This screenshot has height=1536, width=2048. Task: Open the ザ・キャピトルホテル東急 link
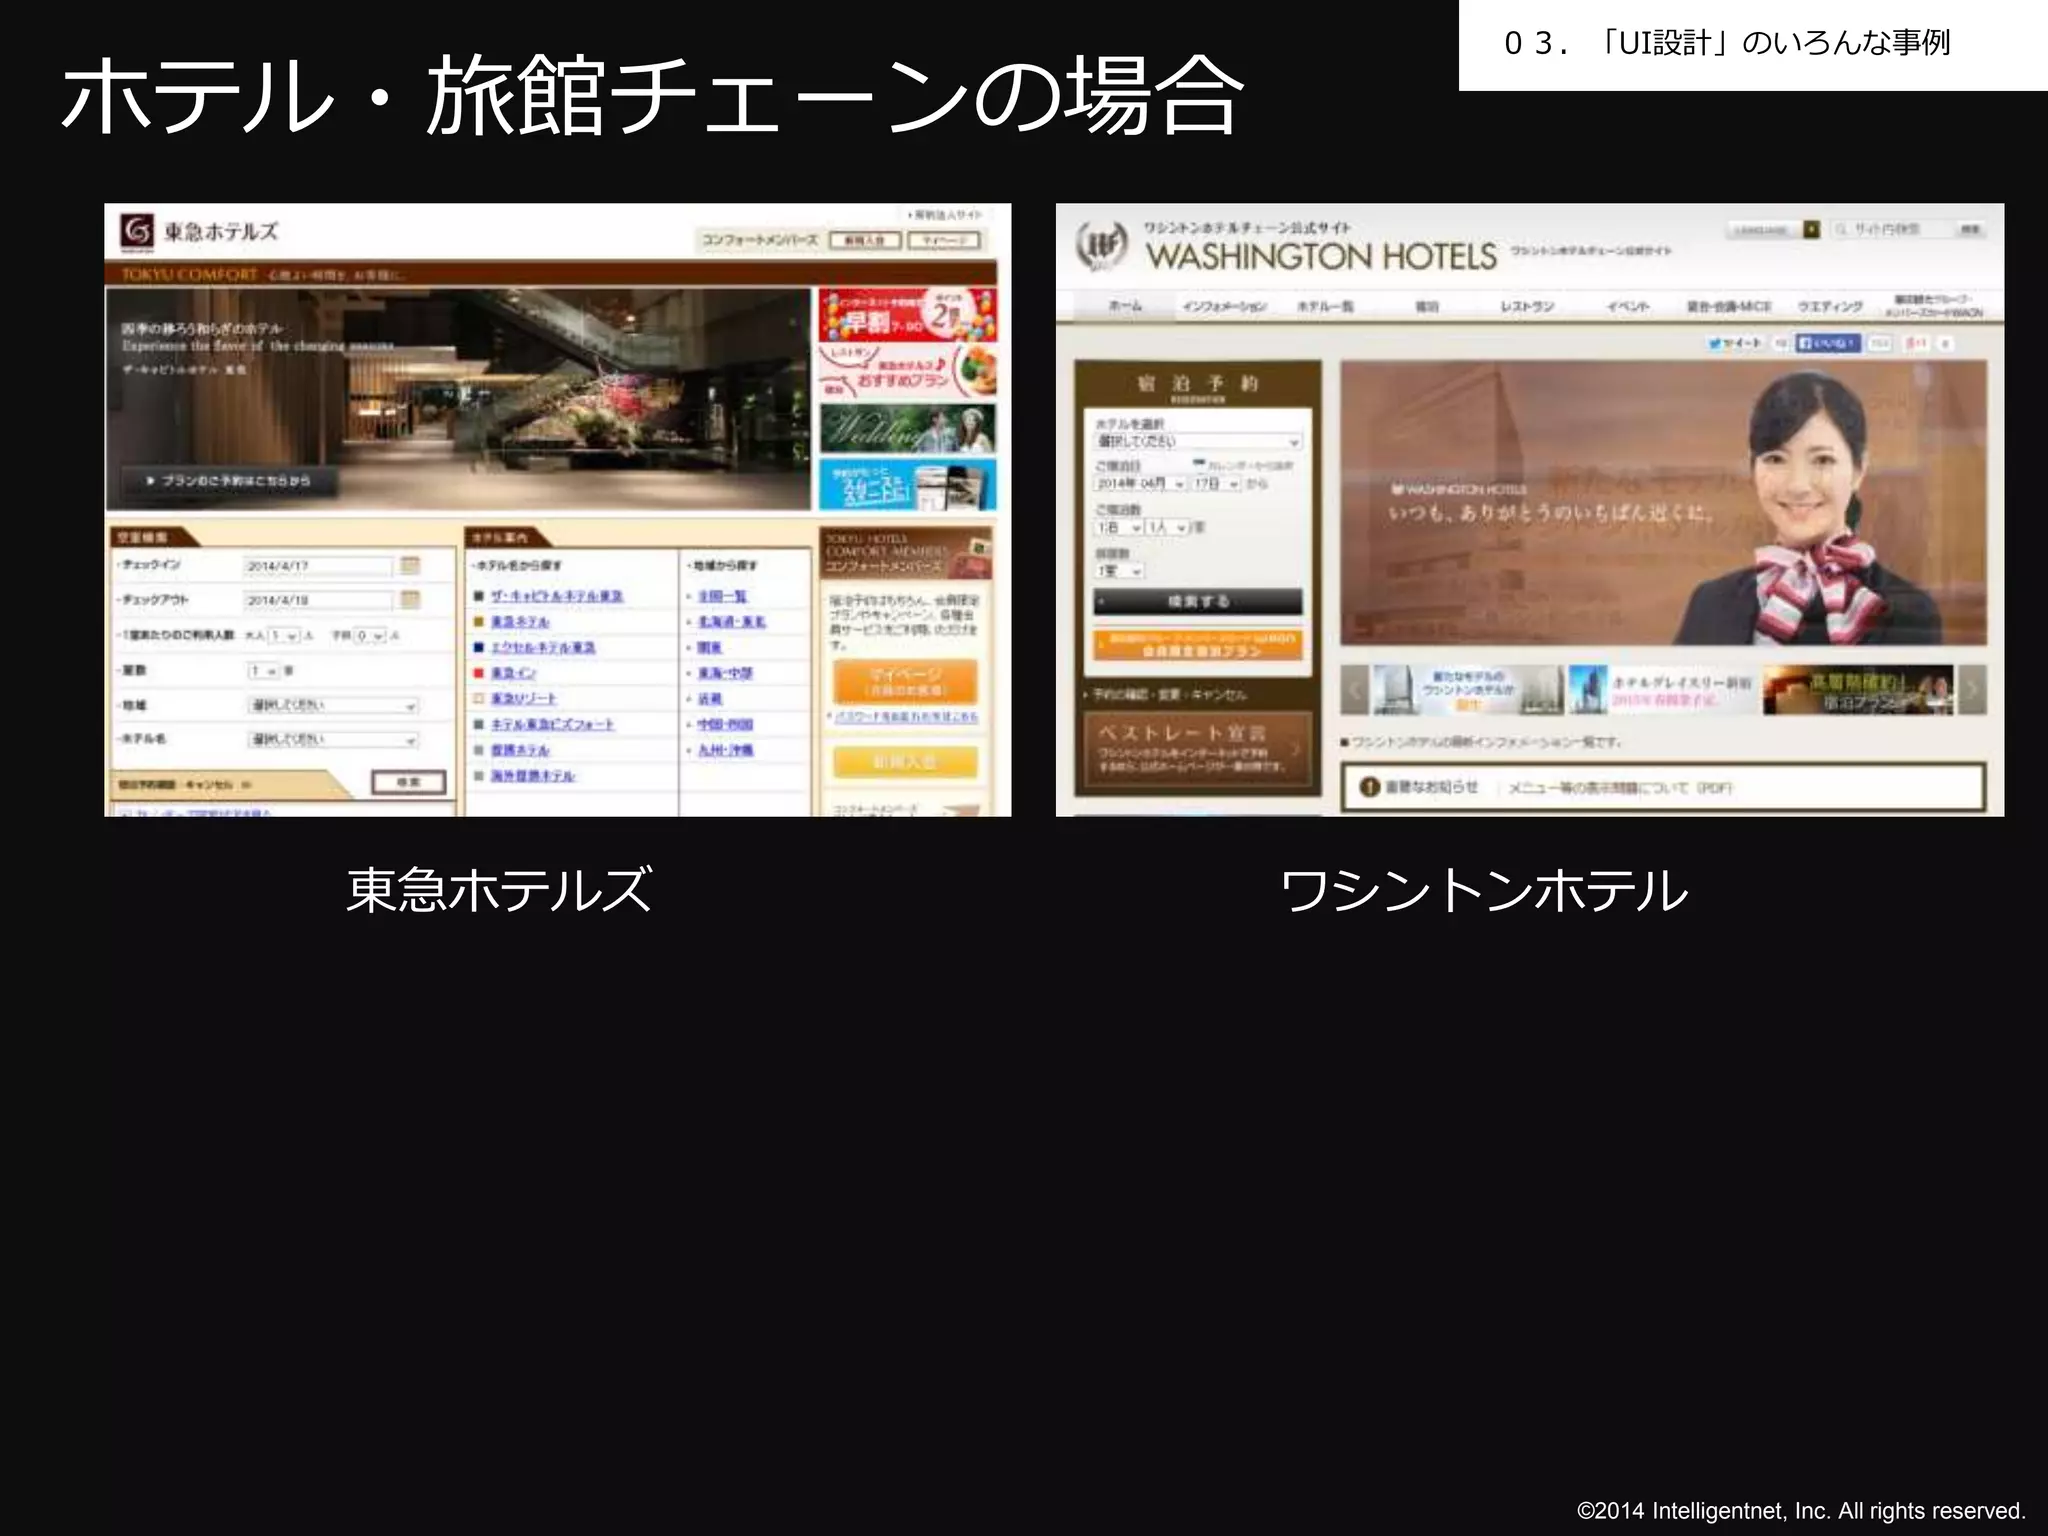pyautogui.click(x=557, y=596)
